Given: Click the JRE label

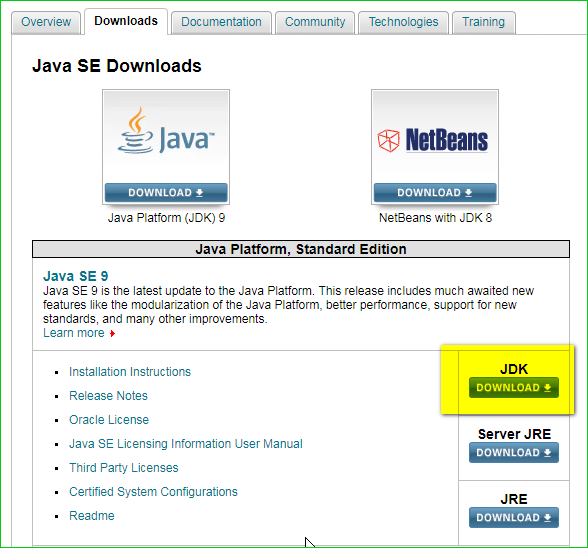Looking at the screenshot, I should point(514,499).
